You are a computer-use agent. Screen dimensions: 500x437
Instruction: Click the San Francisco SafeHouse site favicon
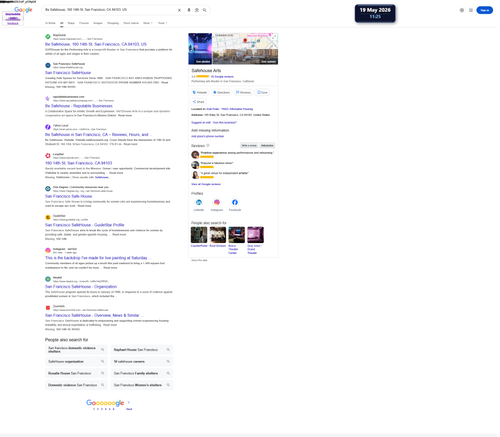point(48,65)
